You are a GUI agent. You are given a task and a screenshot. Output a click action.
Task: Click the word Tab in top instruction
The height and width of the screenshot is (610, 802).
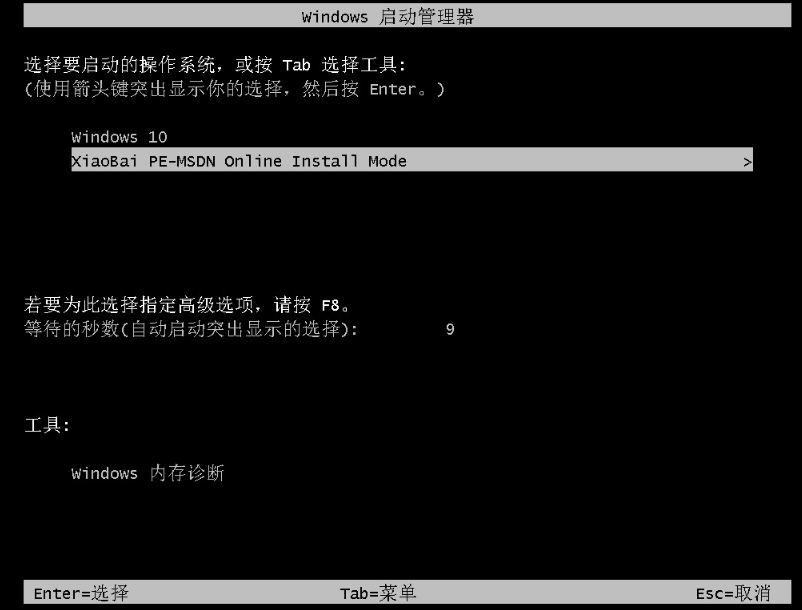pos(296,65)
